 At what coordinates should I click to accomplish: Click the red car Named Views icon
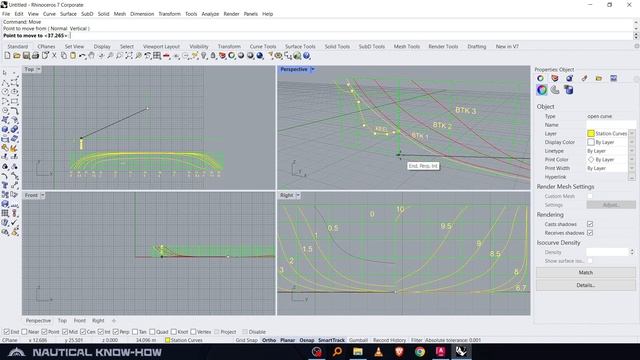(167, 56)
